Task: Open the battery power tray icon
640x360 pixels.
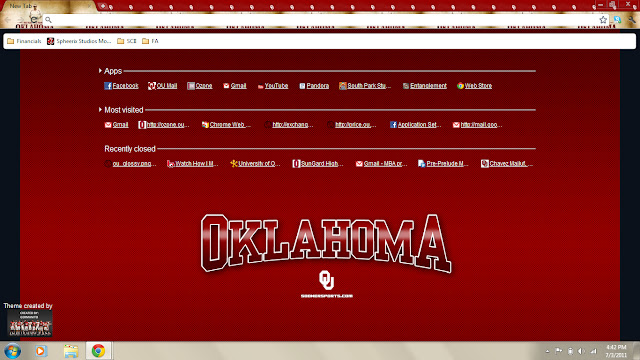Action: [570, 351]
